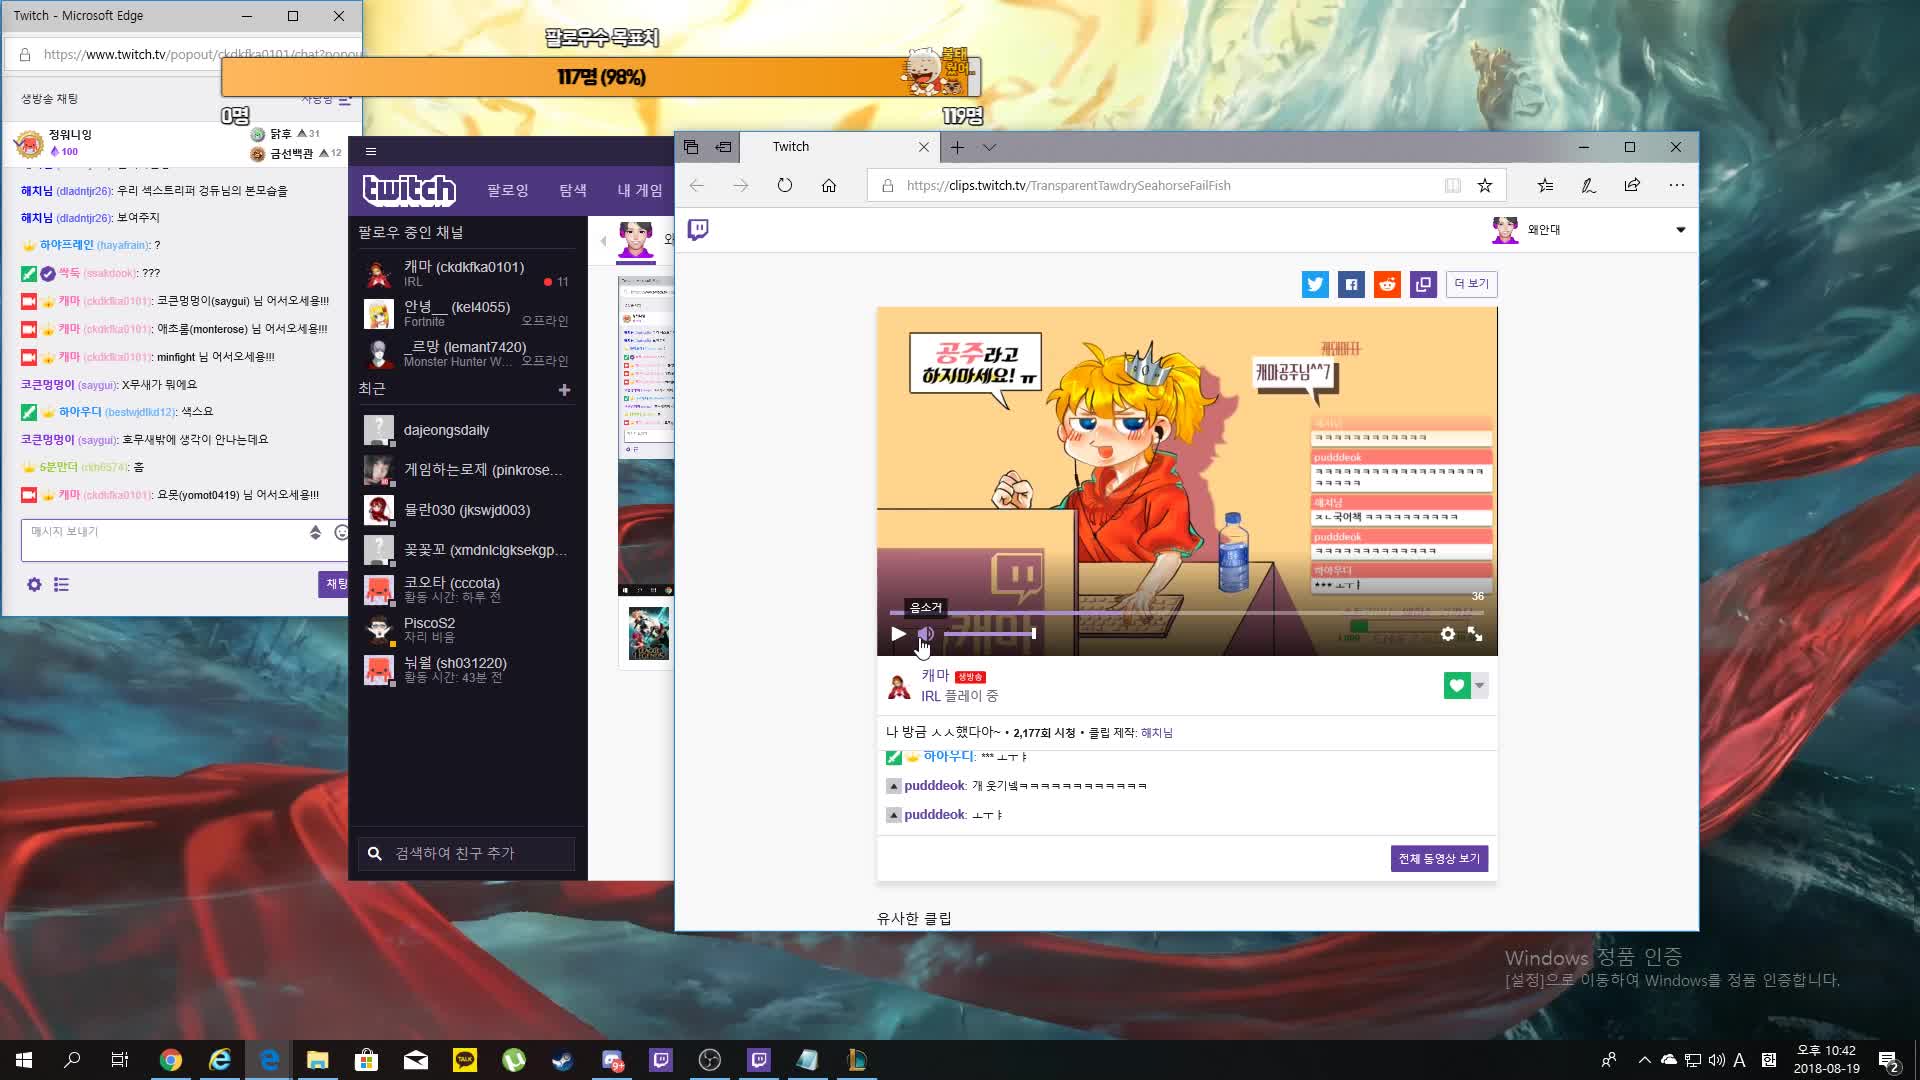The height and width of the screenshot is (1080, 1920).
Task: Refresh the clips page in Edge
Action: [785, 185]
